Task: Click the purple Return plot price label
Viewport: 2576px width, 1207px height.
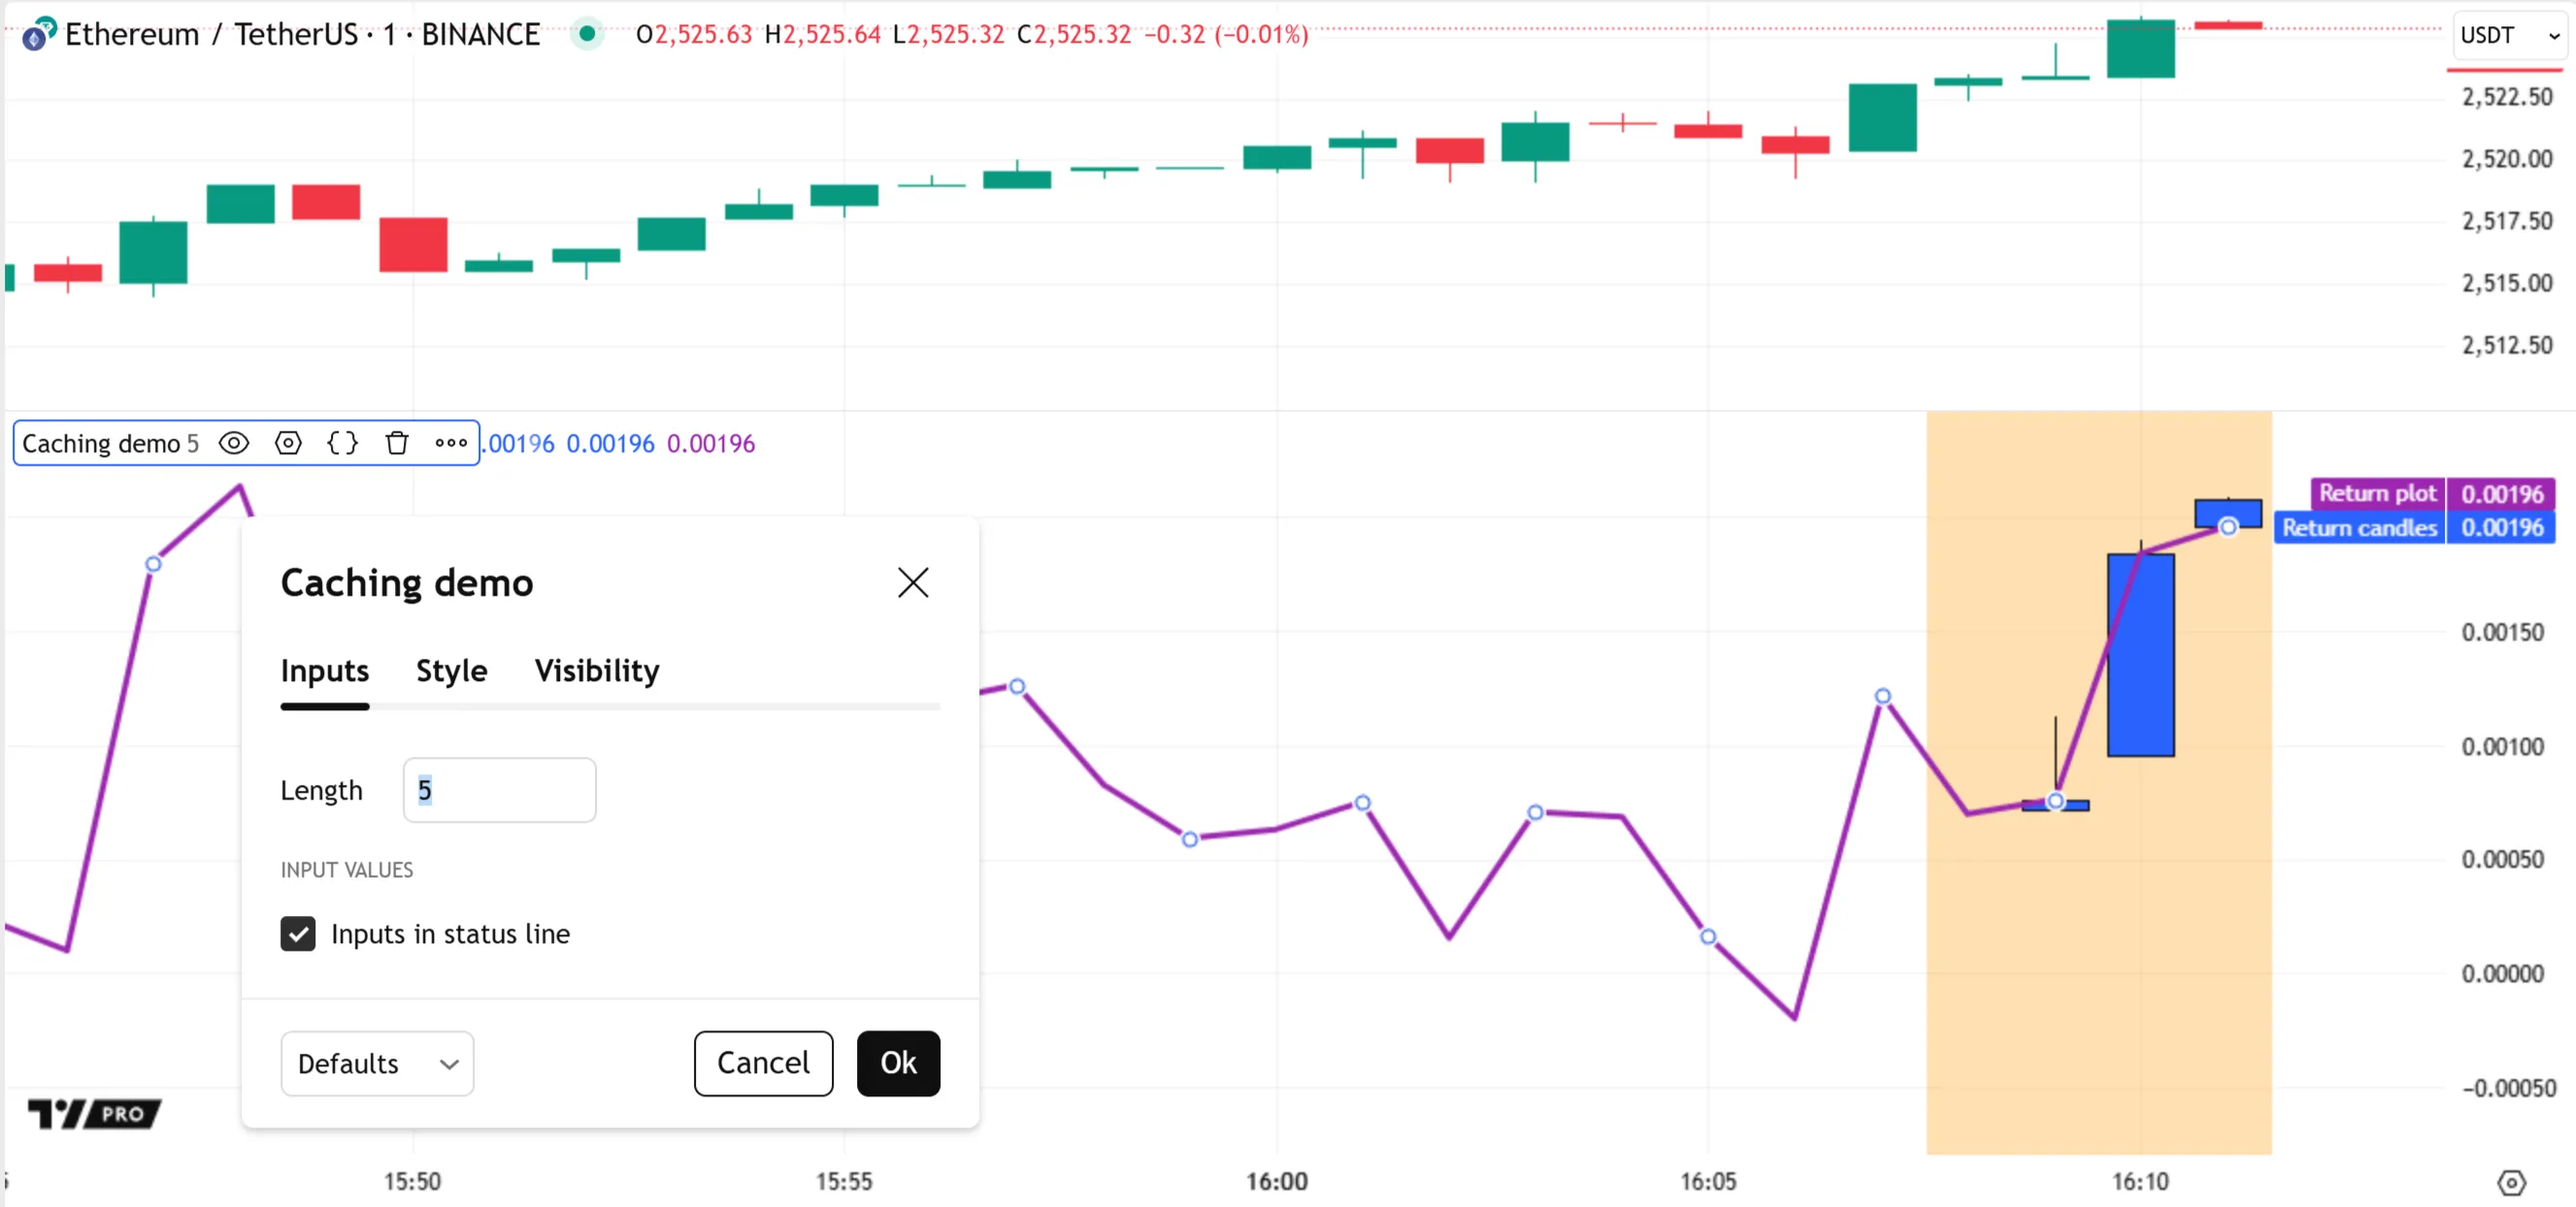Action: 2377,494
